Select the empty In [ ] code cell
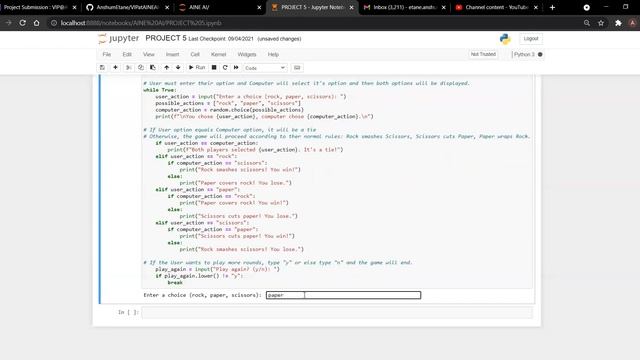 click(x=337, y=312)
